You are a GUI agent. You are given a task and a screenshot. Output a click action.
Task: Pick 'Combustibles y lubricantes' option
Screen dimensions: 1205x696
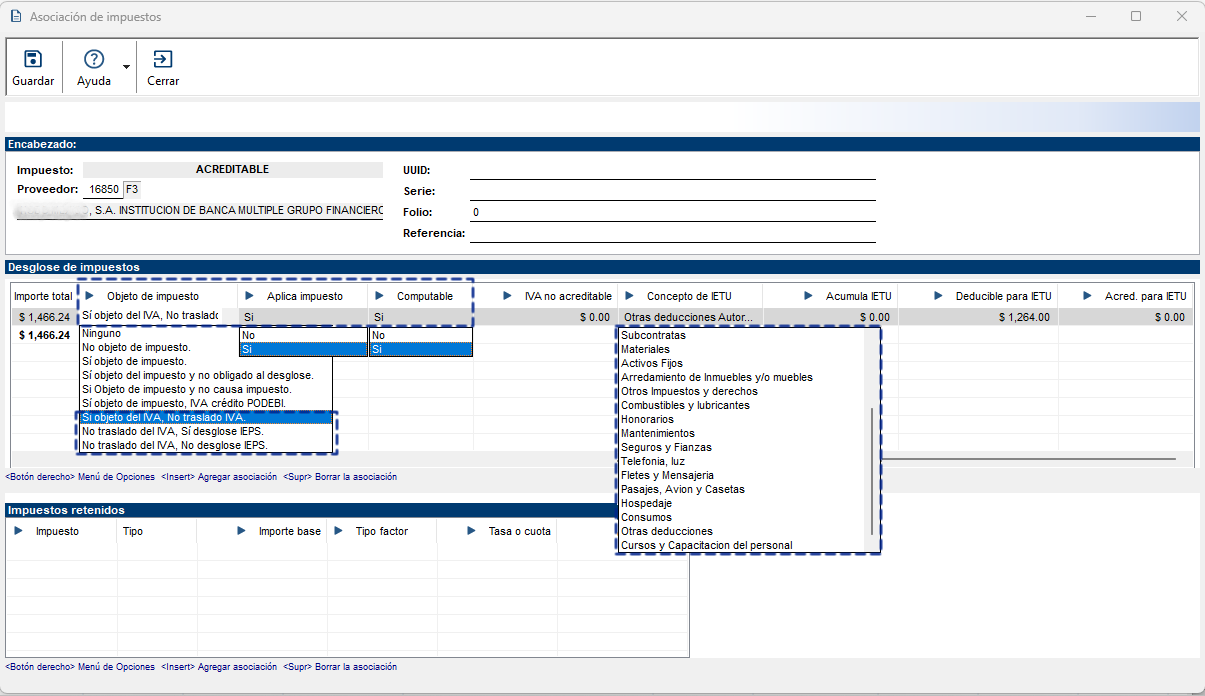click(x=685, y=406)
